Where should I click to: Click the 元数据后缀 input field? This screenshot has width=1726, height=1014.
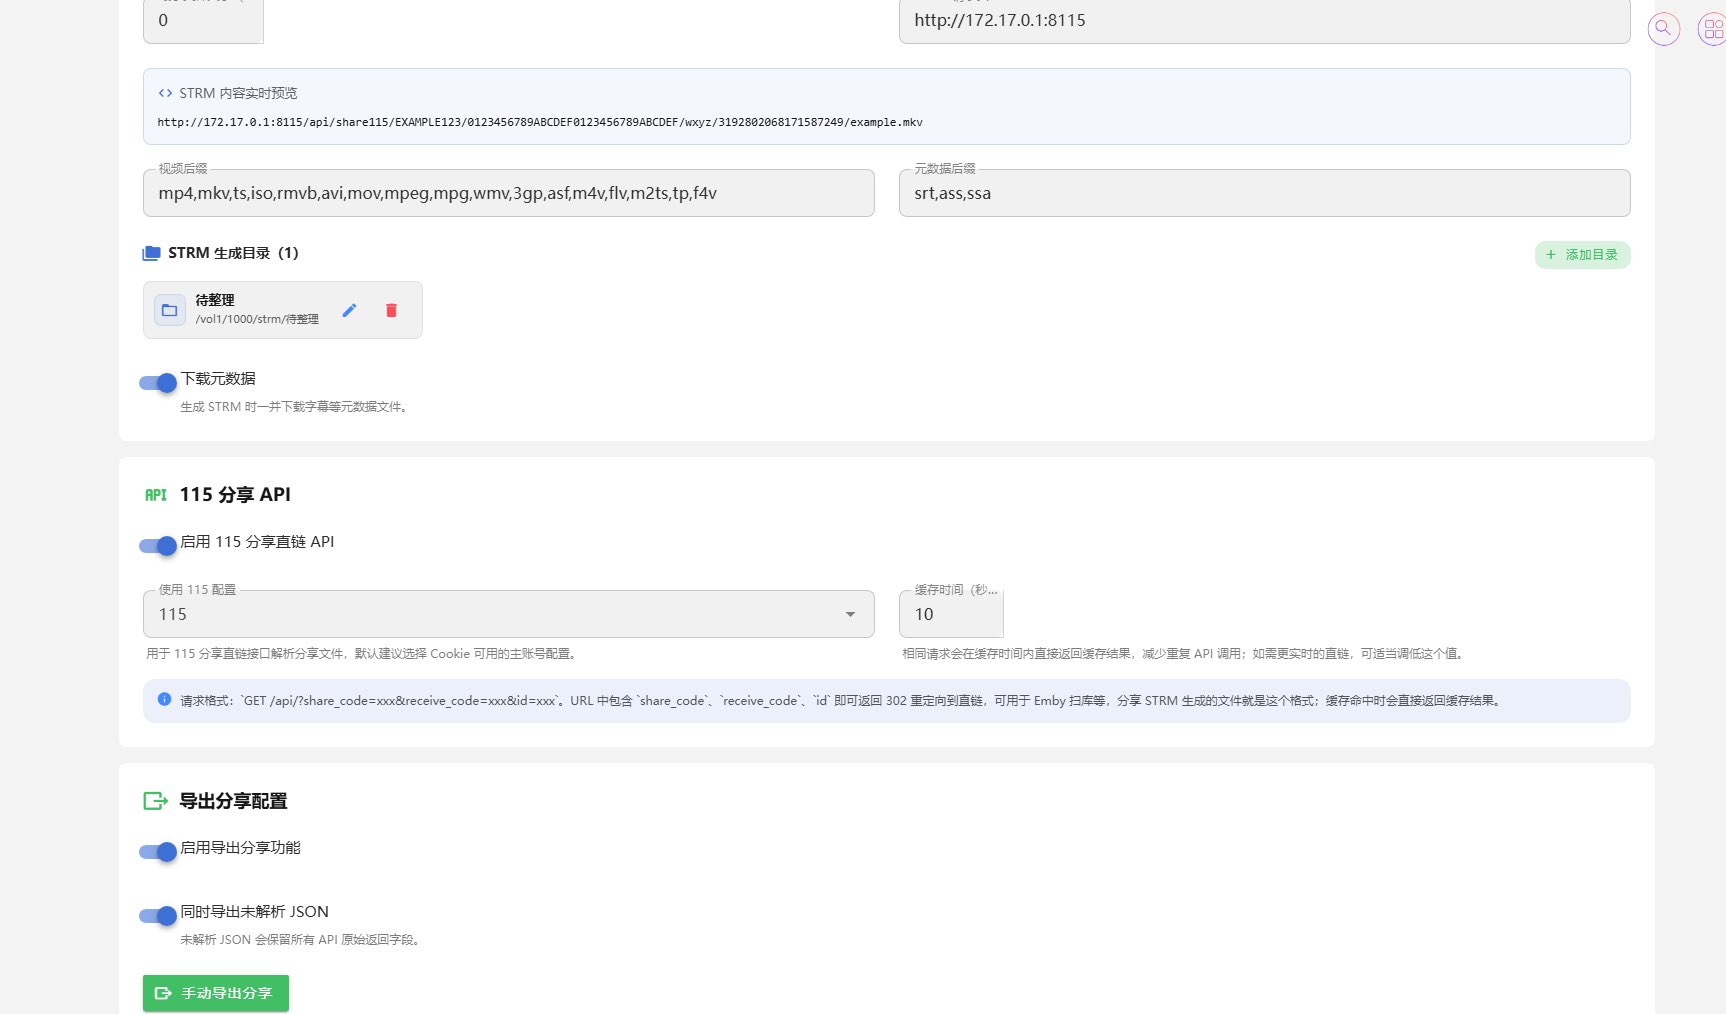coord(1265,193)
